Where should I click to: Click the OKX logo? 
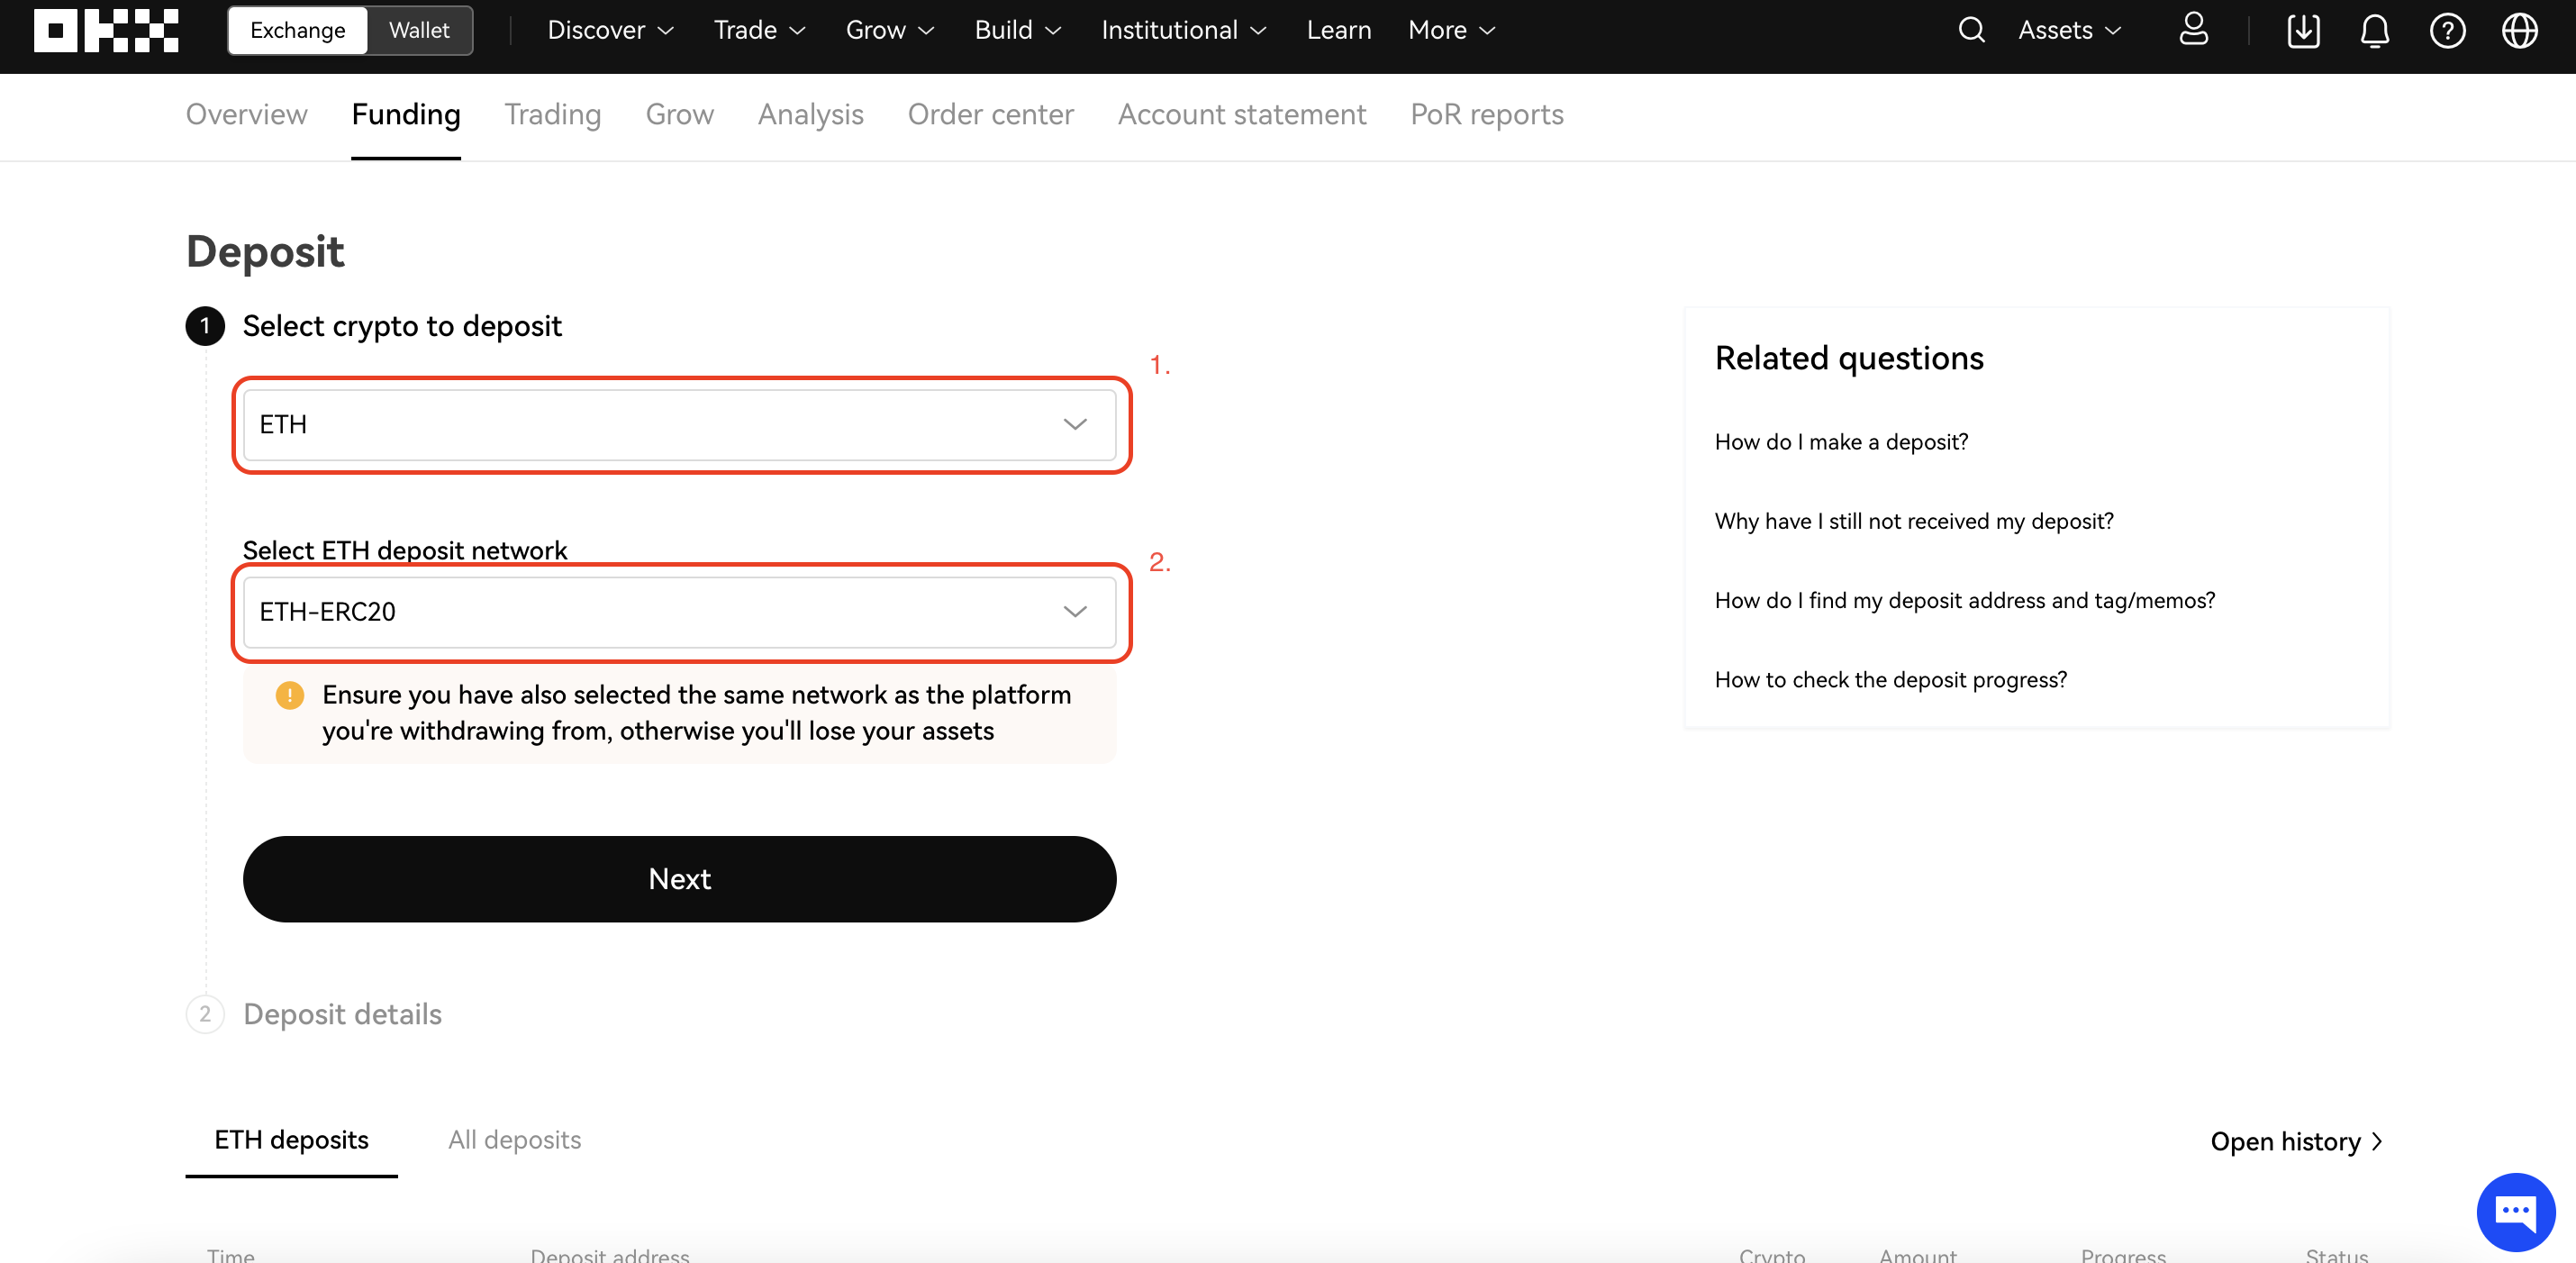pyautogui.click(x=106, y=30)
